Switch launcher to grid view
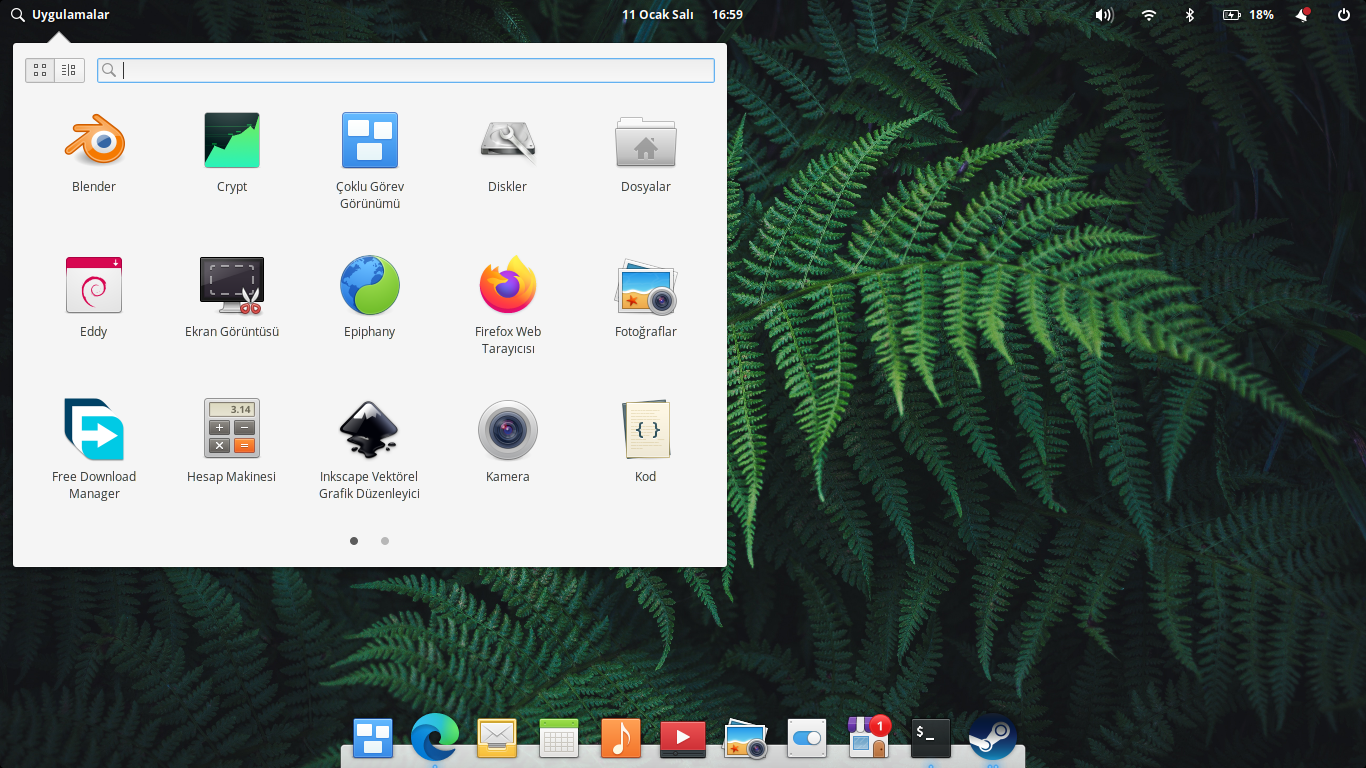Image resolution: width=1366 pixels, height=768 pixels. point(40,70)
